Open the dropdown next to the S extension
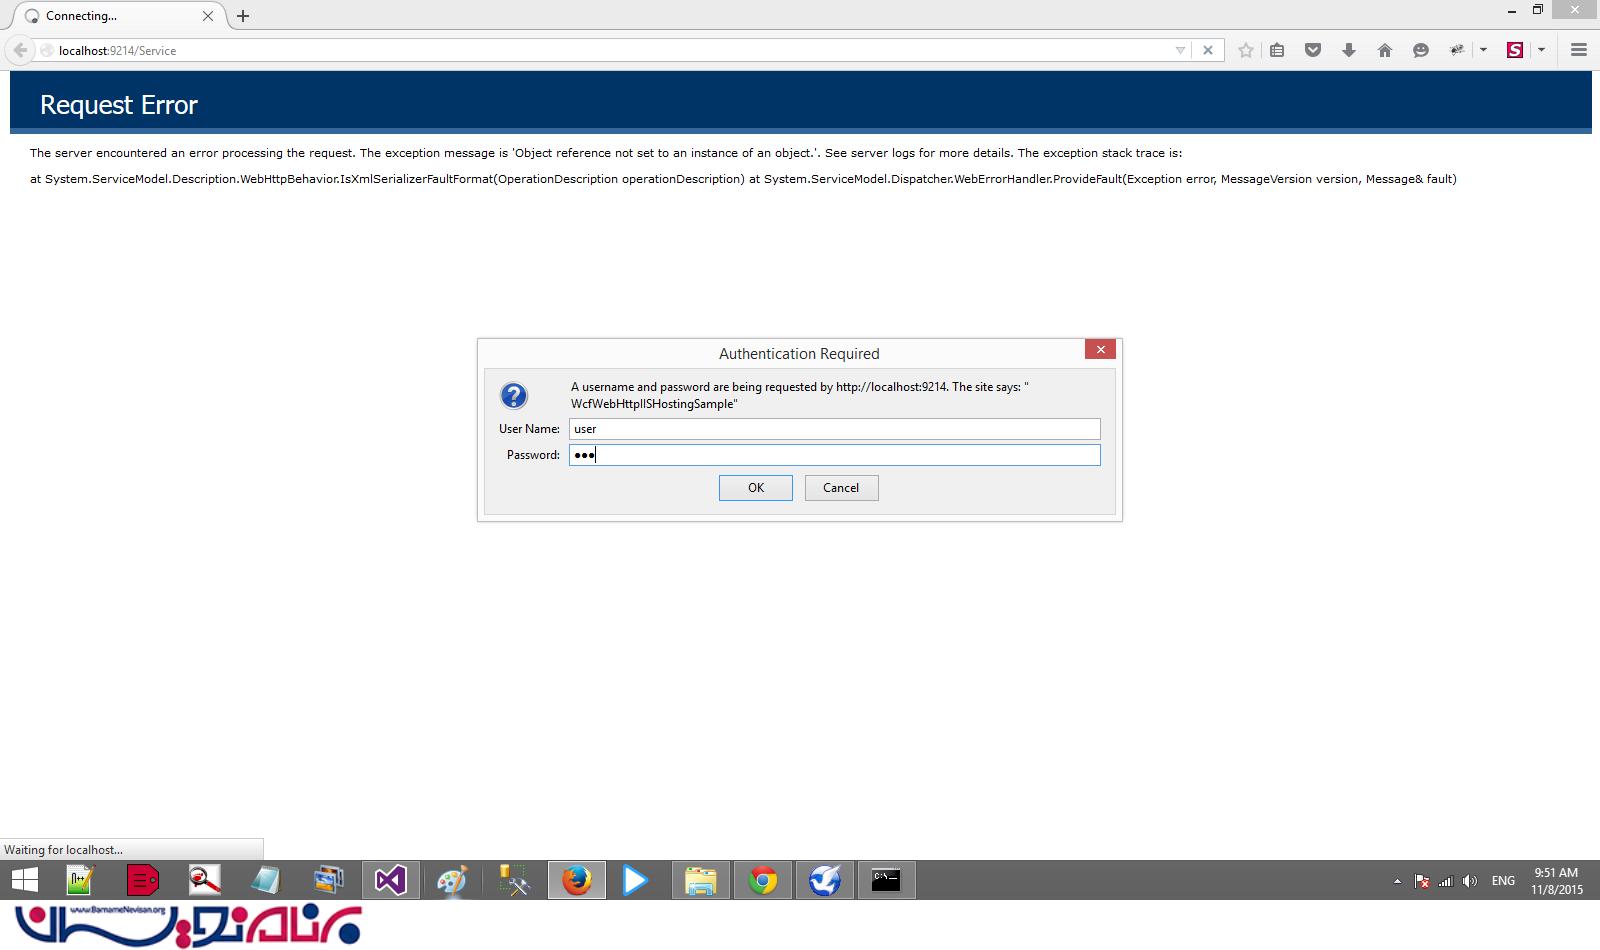The height and width of the screenshot is (950, 1600). (x=1539, y=49)
